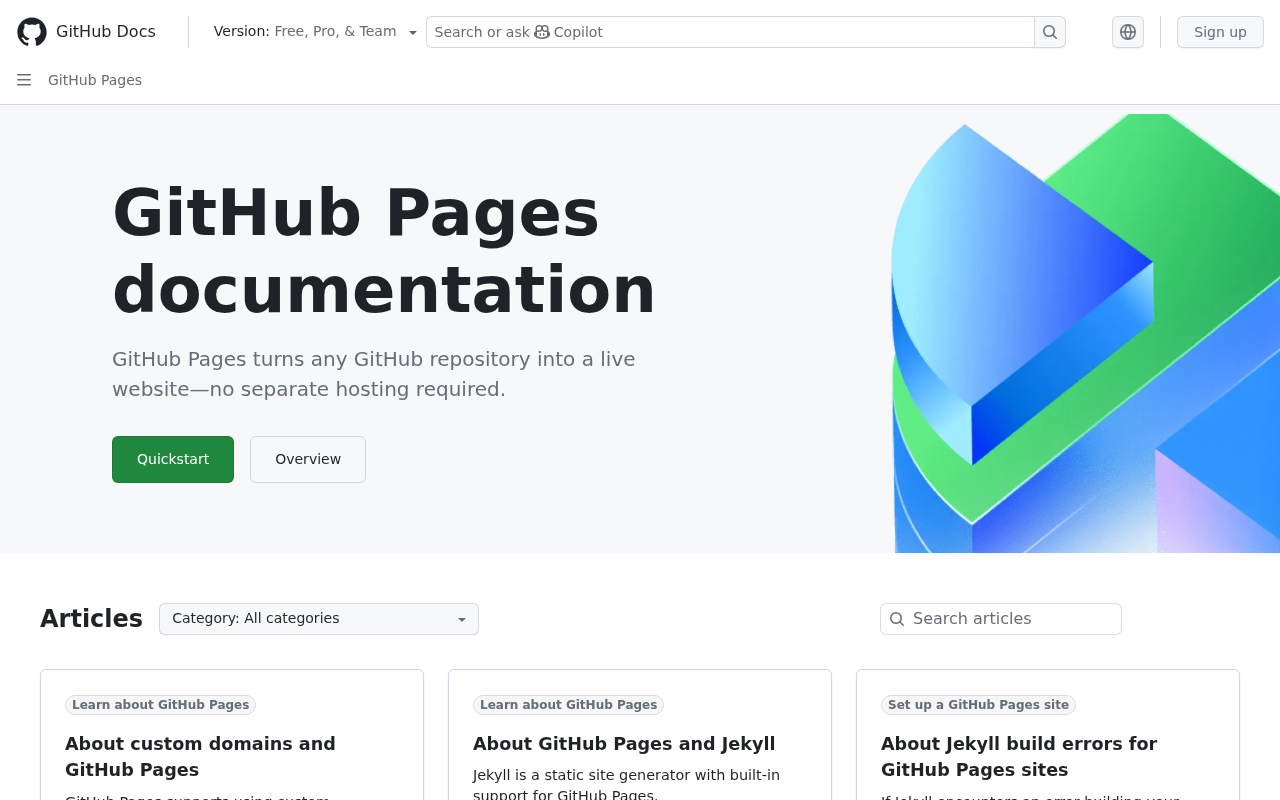Click the 'turns any GitHub repository' intro text
Image resolution: width=1280 pixels, height=800 pixels.
point(374,374)
